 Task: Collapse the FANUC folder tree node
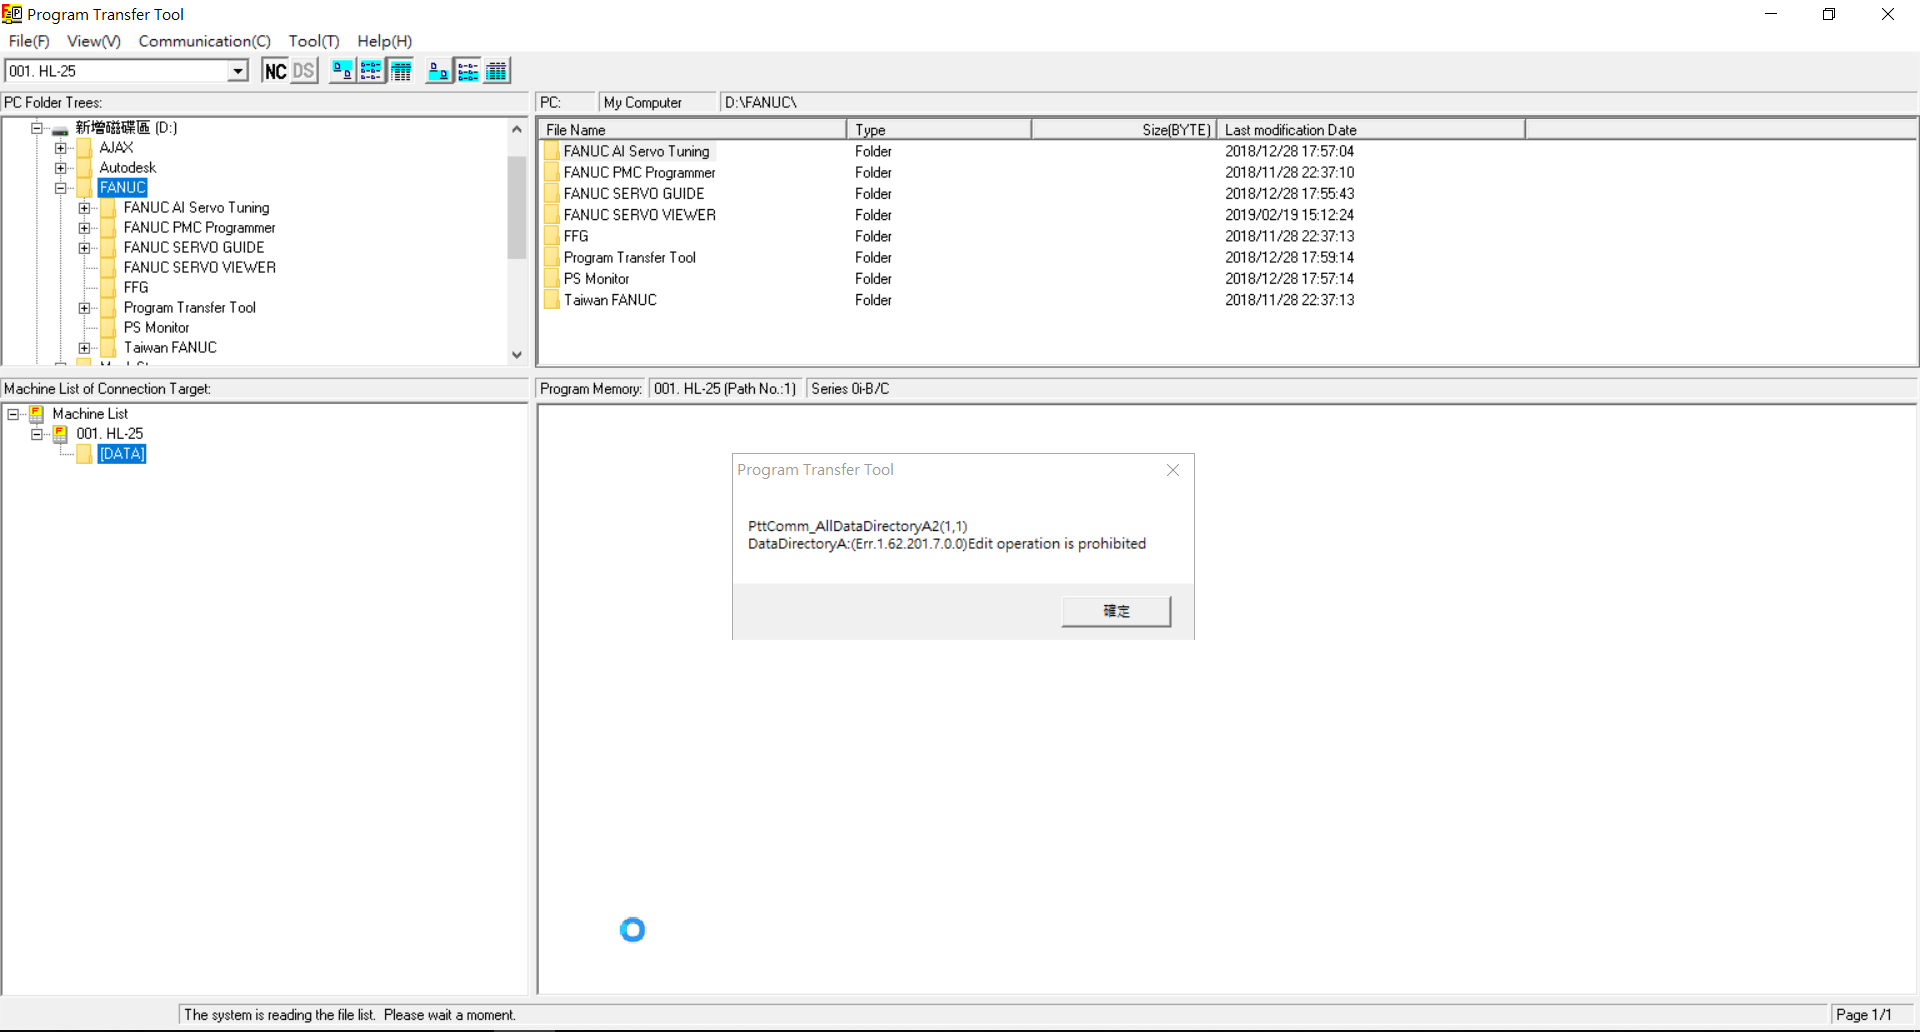[x=61, y=188]
